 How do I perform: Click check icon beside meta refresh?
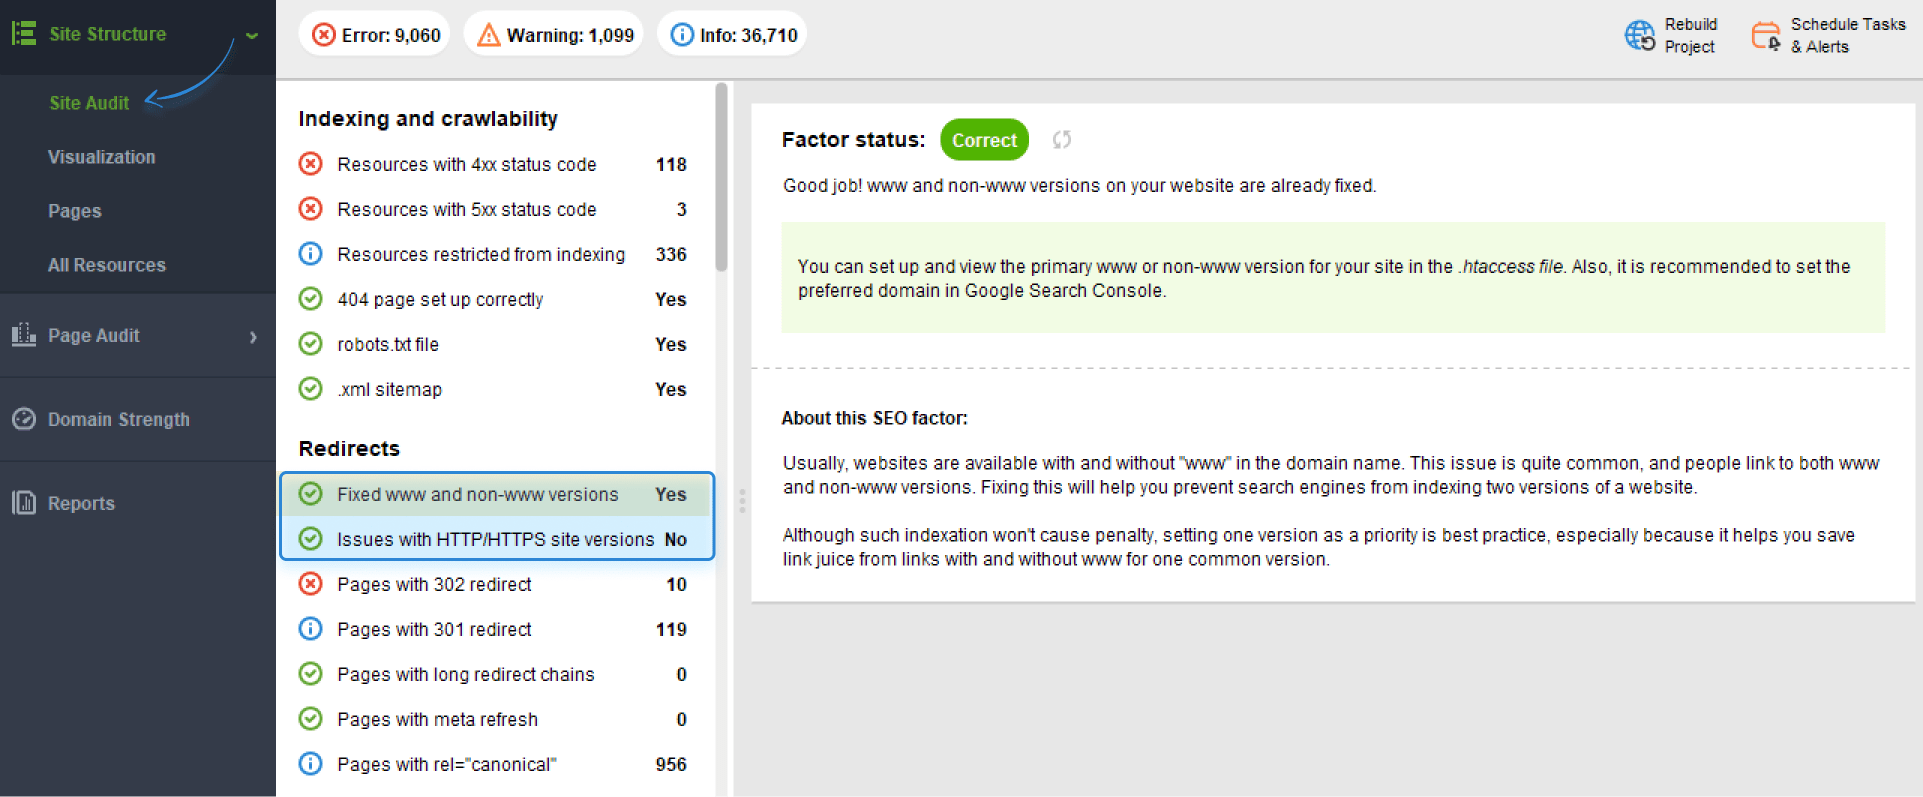[311, 719]
